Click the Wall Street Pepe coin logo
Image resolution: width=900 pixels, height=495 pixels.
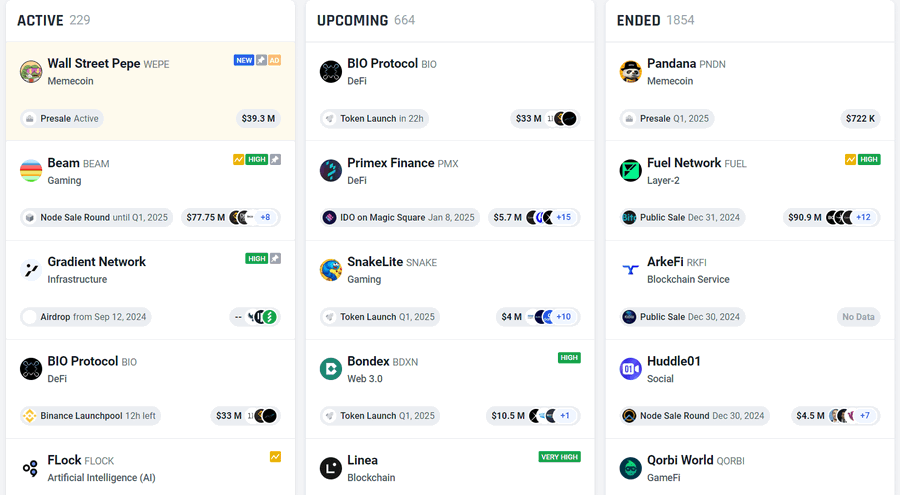(x=31, y=71)
